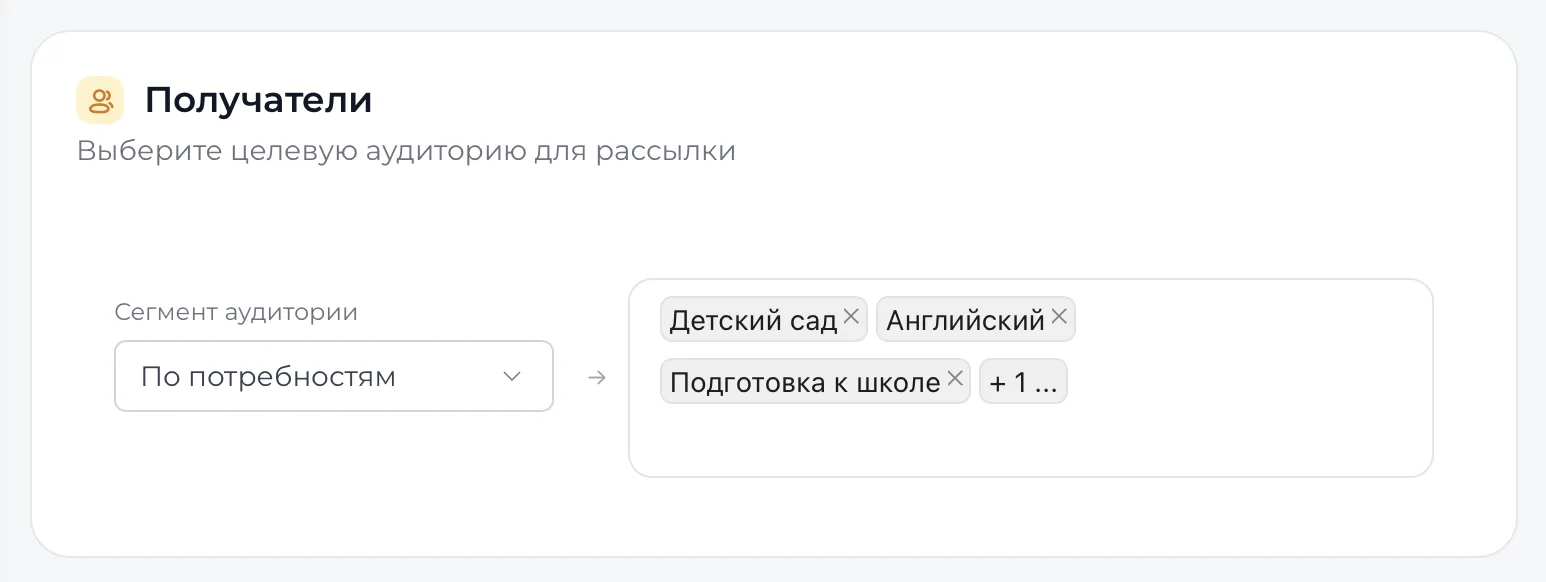The width and height of the screenshot is (1546, 582).
Task: Select the Детский сад tag label
Action: [753, 320]
